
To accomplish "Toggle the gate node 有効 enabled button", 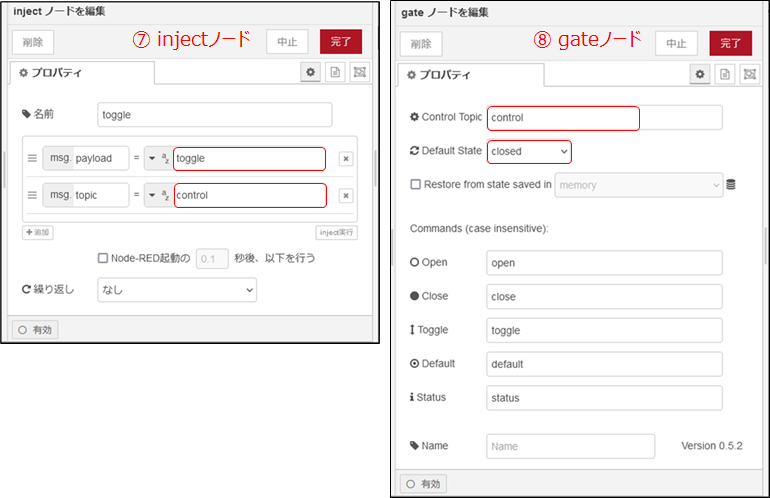I will point(423,484).
